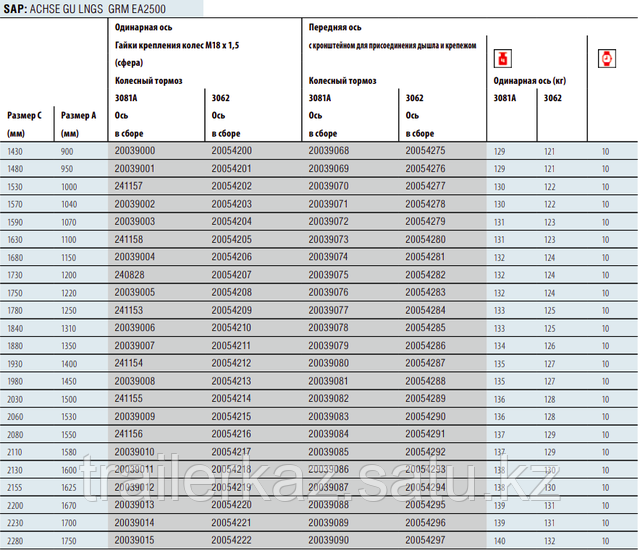Select part number 20039004
This screenshot has width=640, height=550.
135,257
